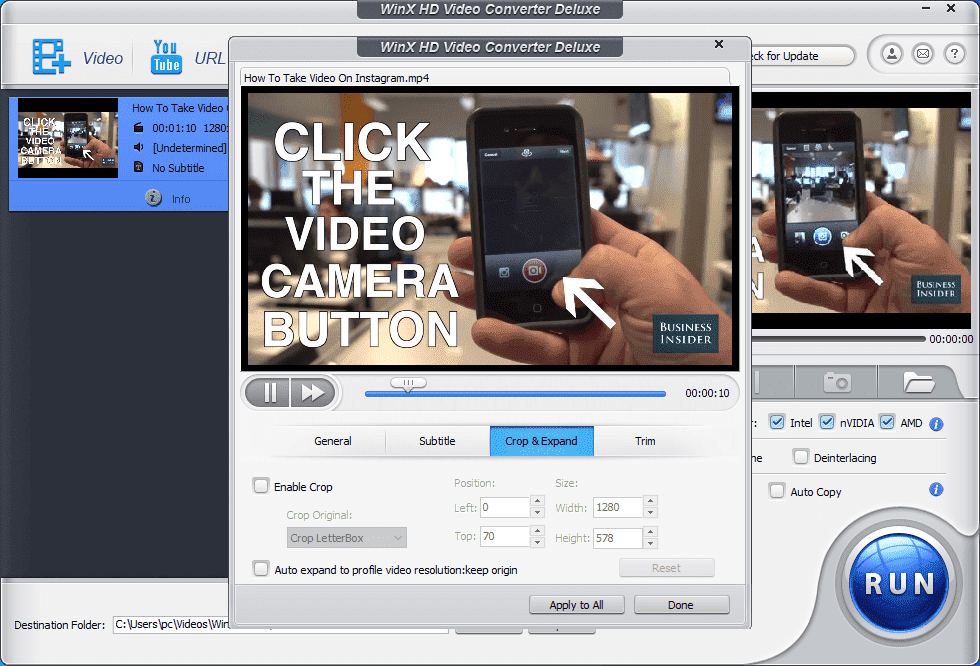Image resolution: width=980 pixels, height=666 pixels.
Task: Click the Done button
Action: tap(681, 604)
